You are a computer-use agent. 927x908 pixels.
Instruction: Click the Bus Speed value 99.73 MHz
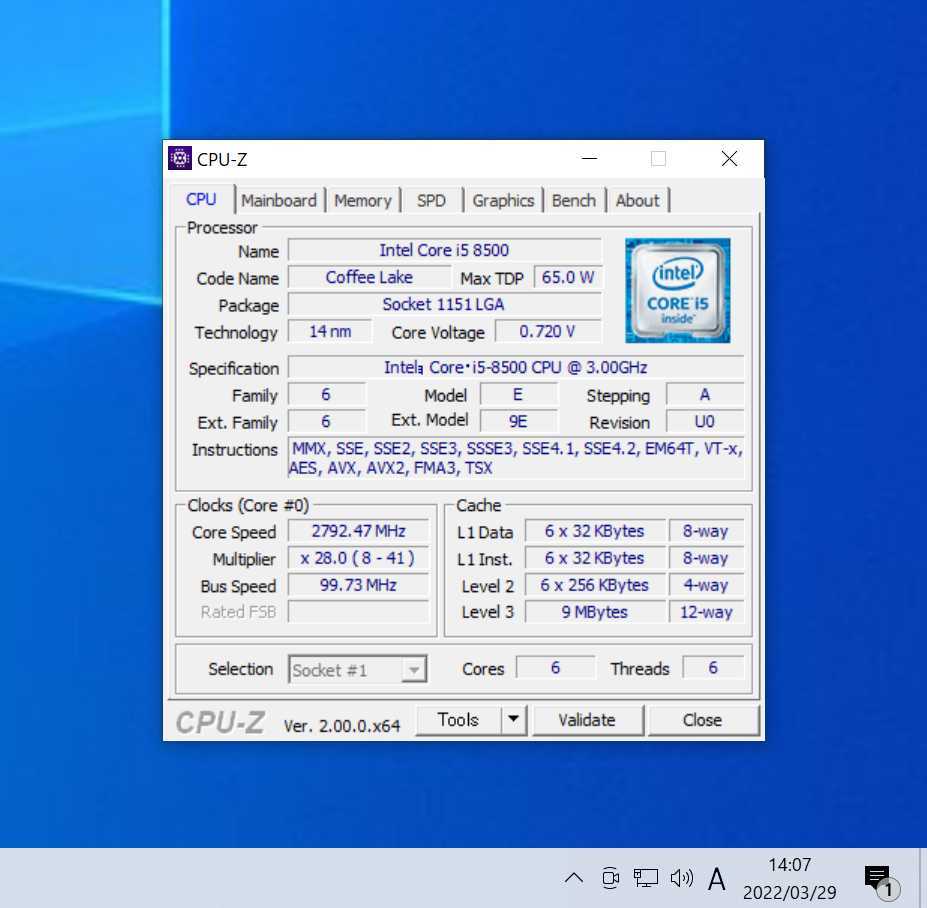pyautogui.click(x=358, y=585)
